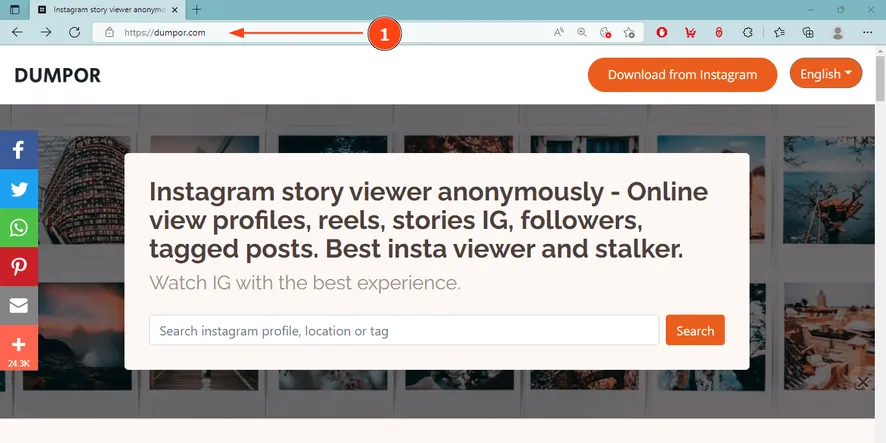
Task: Click the Pinterest share icon
Action: 19,267
